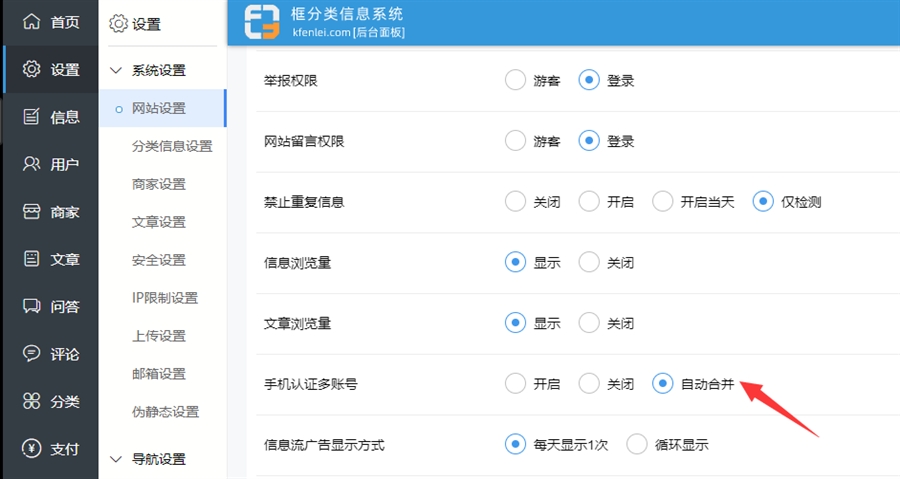This screenshot has width=900, height=479.
Task: Collapse the 系统设置 section
Action: [115, 71]
